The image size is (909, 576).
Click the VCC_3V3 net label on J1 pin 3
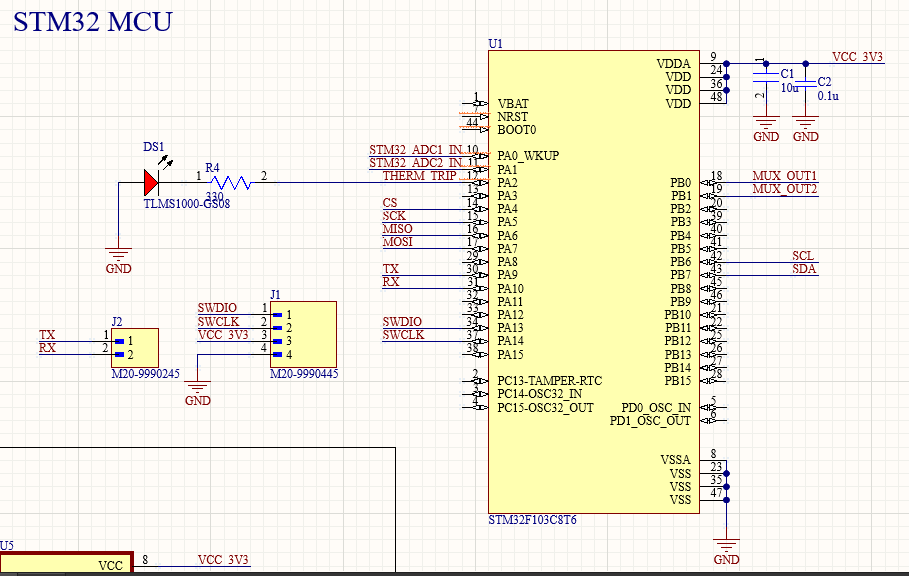(223, 335)
